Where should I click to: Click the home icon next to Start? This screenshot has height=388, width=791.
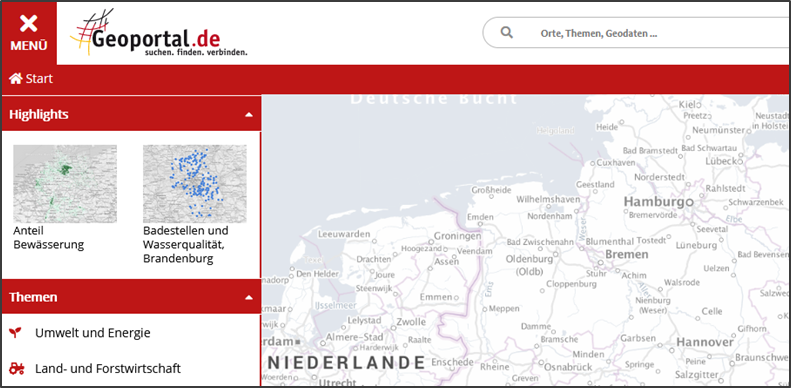click(x=16, y=79)
